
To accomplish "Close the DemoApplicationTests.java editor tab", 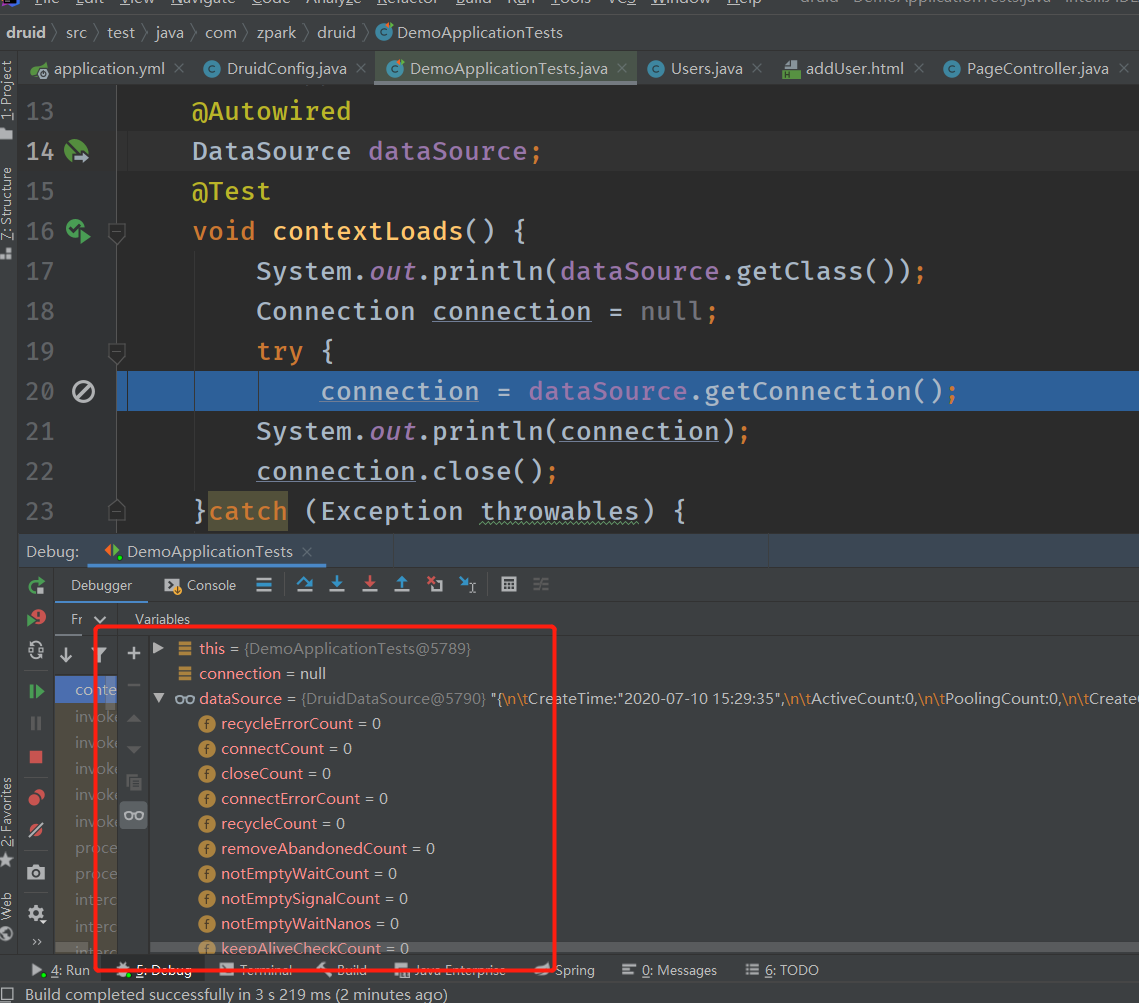I will [622, 68].
